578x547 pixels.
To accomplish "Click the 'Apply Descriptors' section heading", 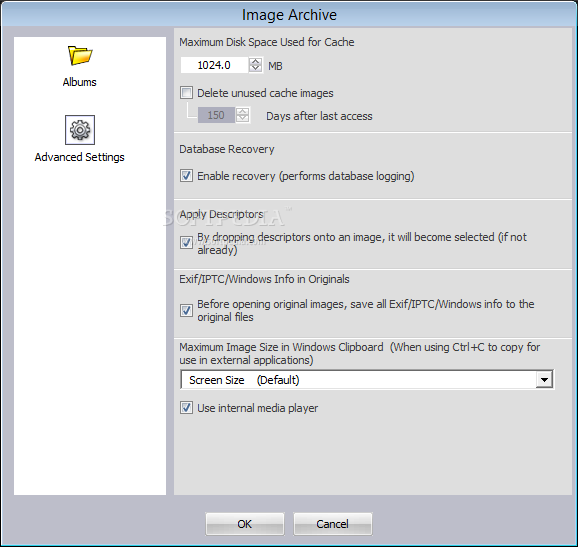I will (x=222, y=214).
